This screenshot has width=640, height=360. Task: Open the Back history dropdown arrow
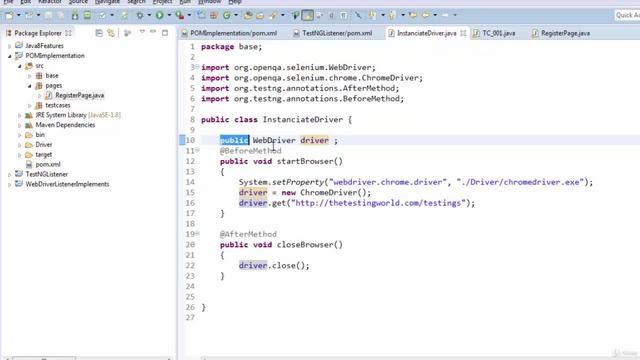tap(435, 16)
